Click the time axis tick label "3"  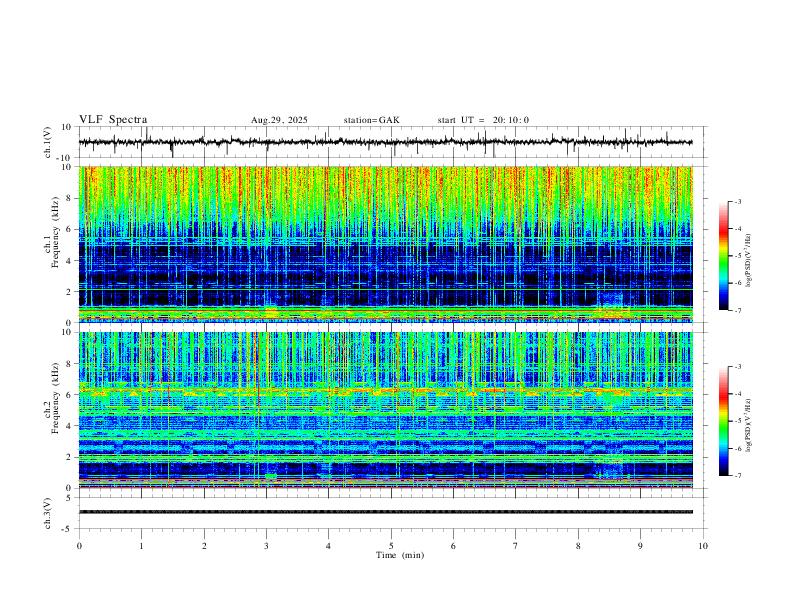point(266,546)
